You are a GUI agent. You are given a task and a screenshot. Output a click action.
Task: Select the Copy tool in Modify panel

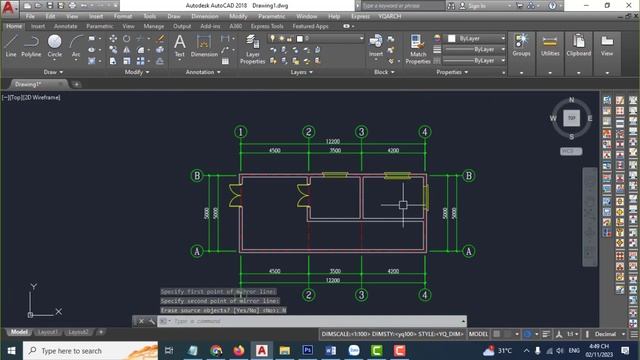(x=113, y=50)
